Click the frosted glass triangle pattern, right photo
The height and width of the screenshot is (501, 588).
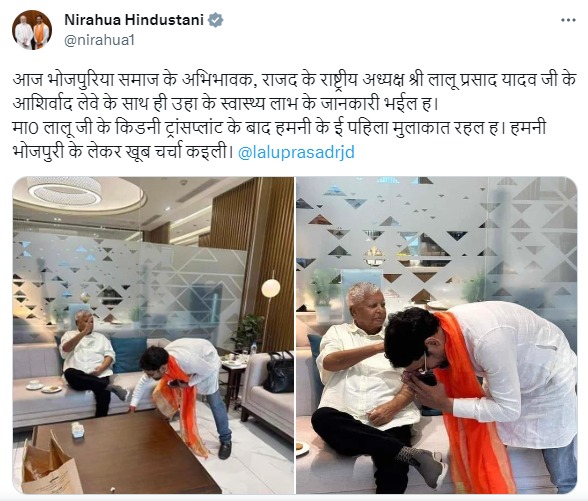coord(436,240)
